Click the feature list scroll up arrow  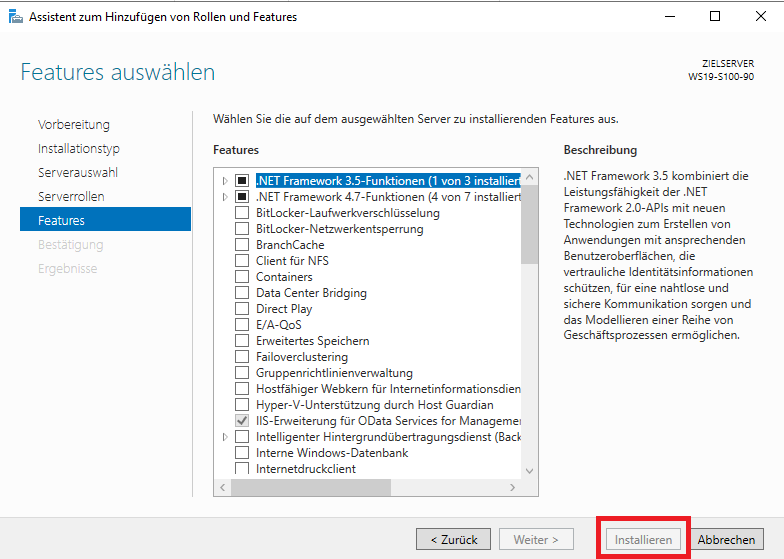coord(530,177)
